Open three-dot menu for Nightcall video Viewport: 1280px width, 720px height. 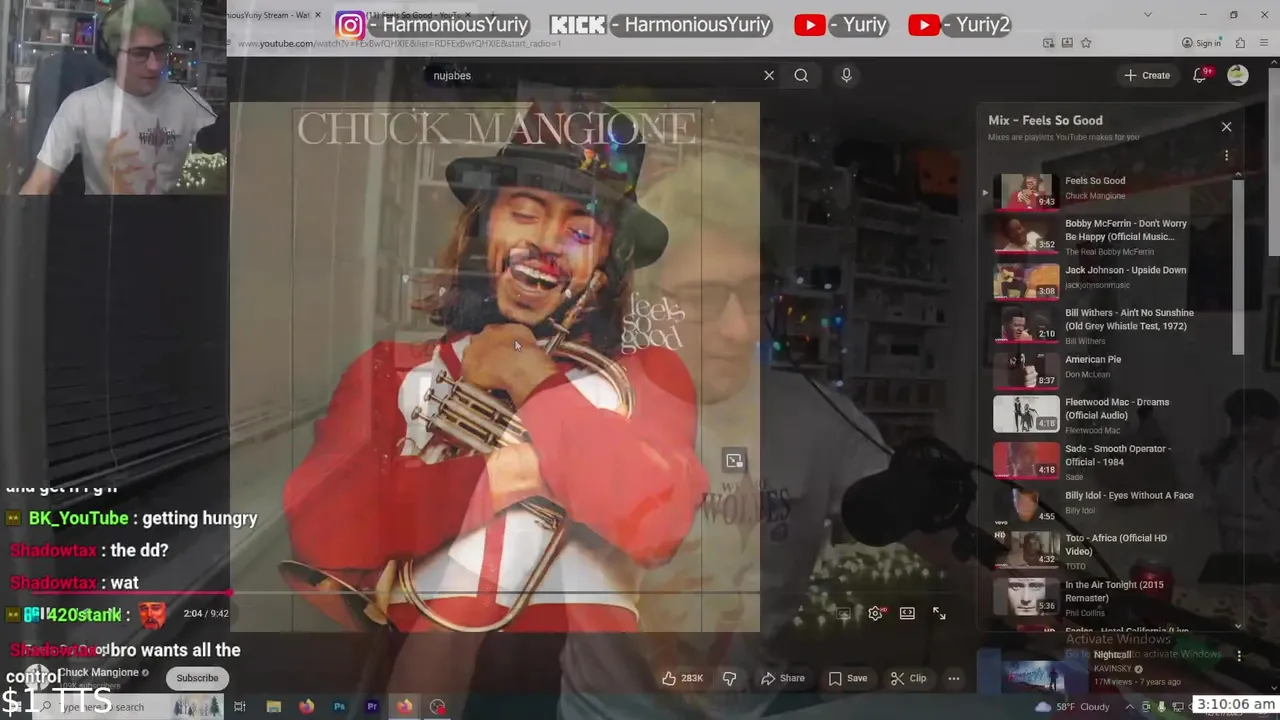tap(1239, 656)
